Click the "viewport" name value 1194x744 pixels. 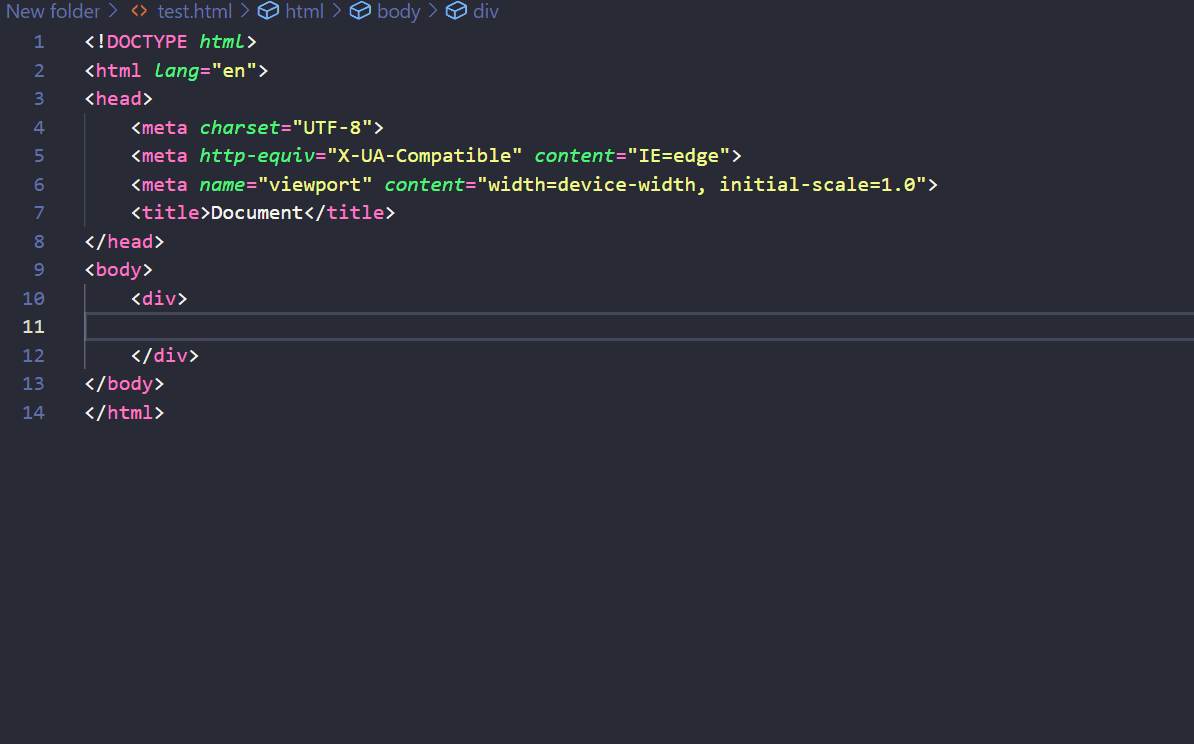click(x=314, y=184)
